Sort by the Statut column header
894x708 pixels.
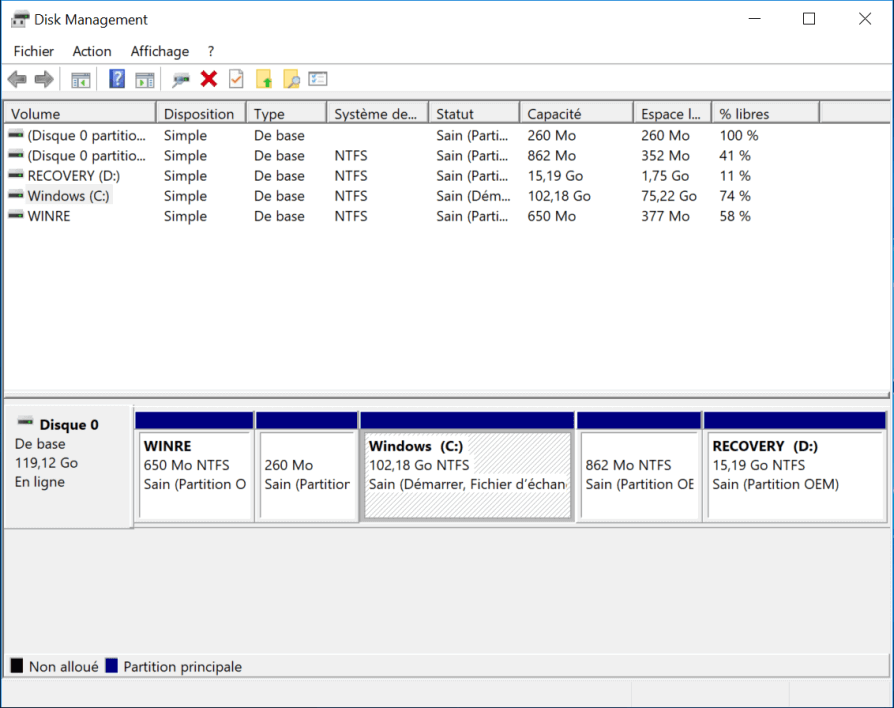point(473,114)
